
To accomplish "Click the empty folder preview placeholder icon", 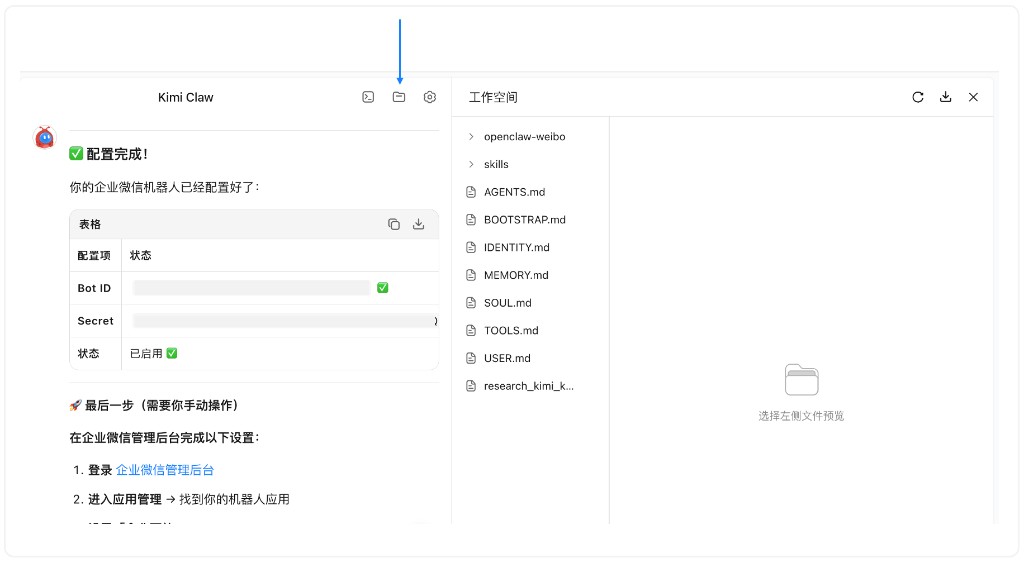I will [801, 380].
